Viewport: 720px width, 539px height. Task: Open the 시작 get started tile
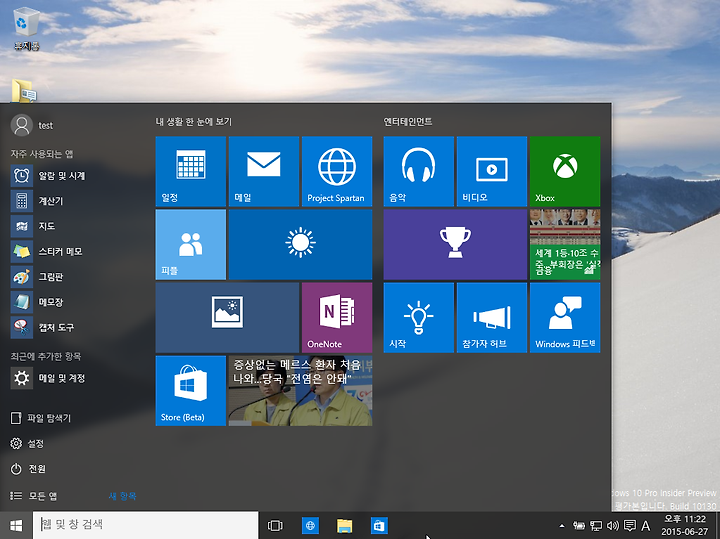pos(418,317)
